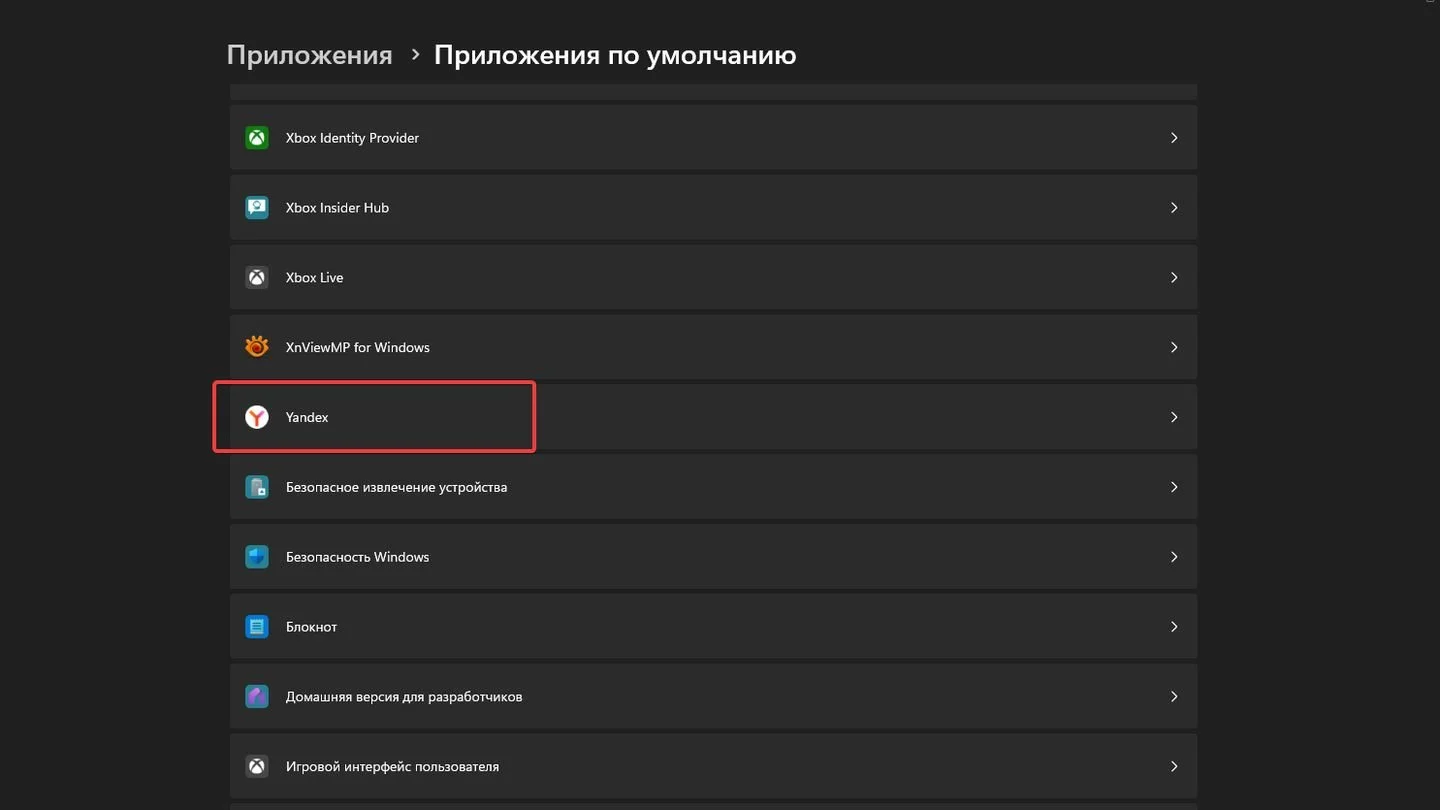Image resolution: width=1440 pixels, height=810 pixels.
Task: Click the XnViewMP for Windows icon
Action: pos(257,347)
